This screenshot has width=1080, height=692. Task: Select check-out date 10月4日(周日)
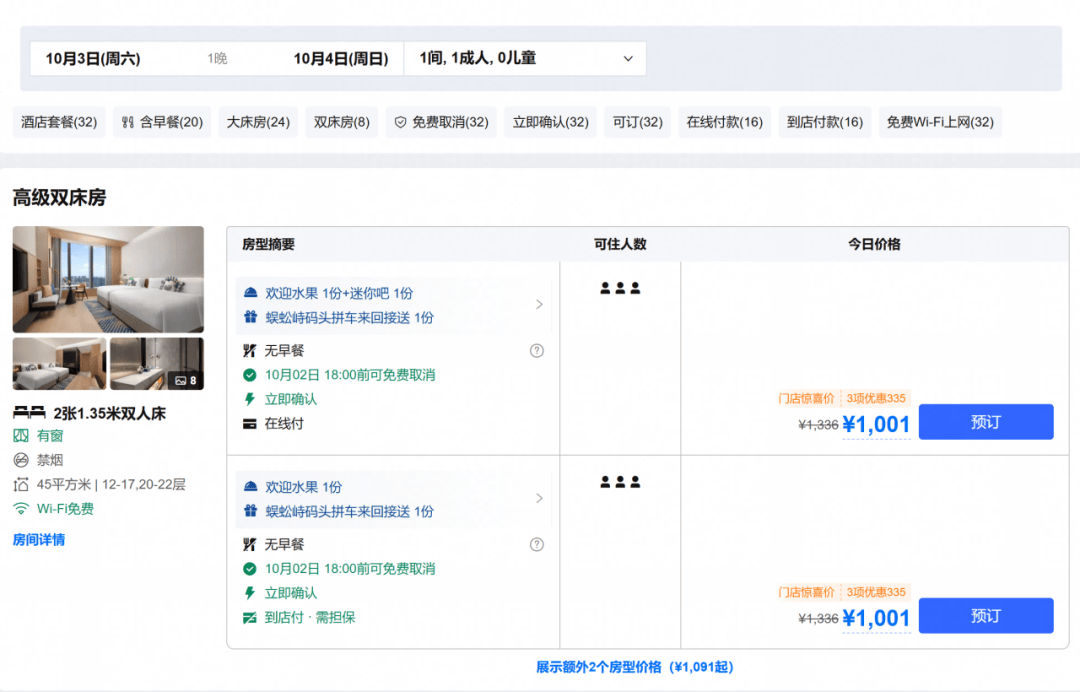point(341,59)
